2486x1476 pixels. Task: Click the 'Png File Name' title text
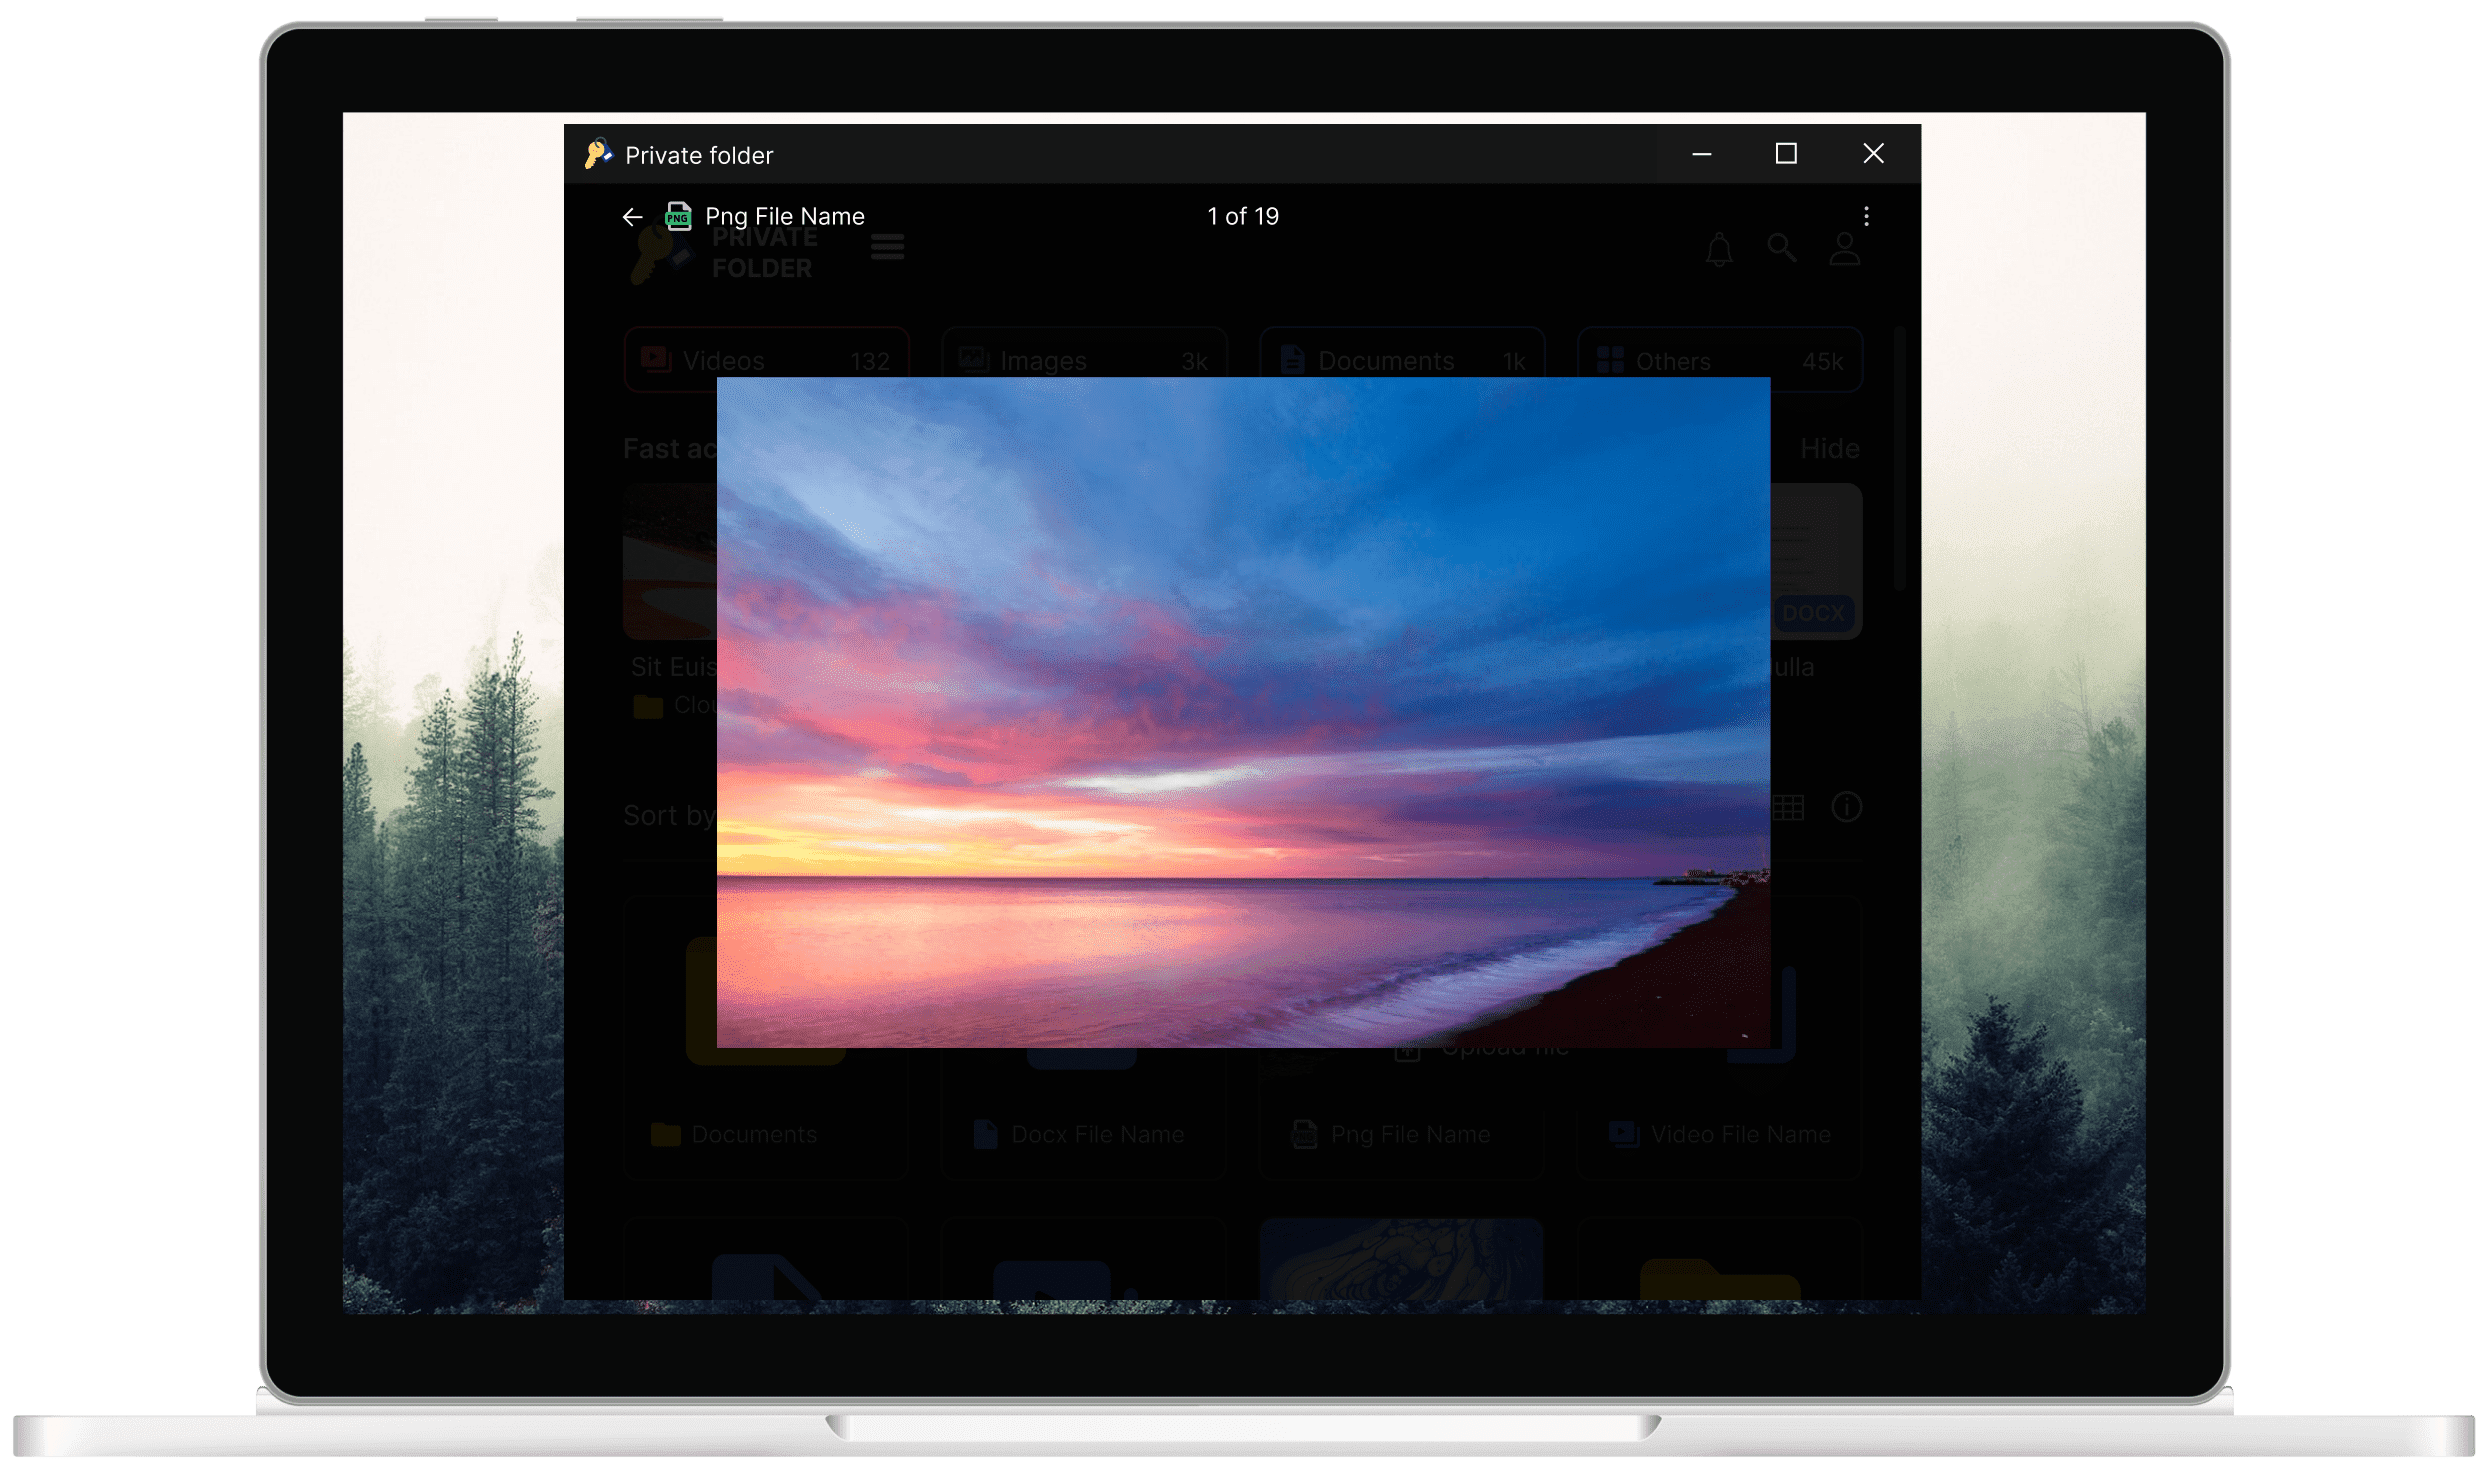coord(785,216)
